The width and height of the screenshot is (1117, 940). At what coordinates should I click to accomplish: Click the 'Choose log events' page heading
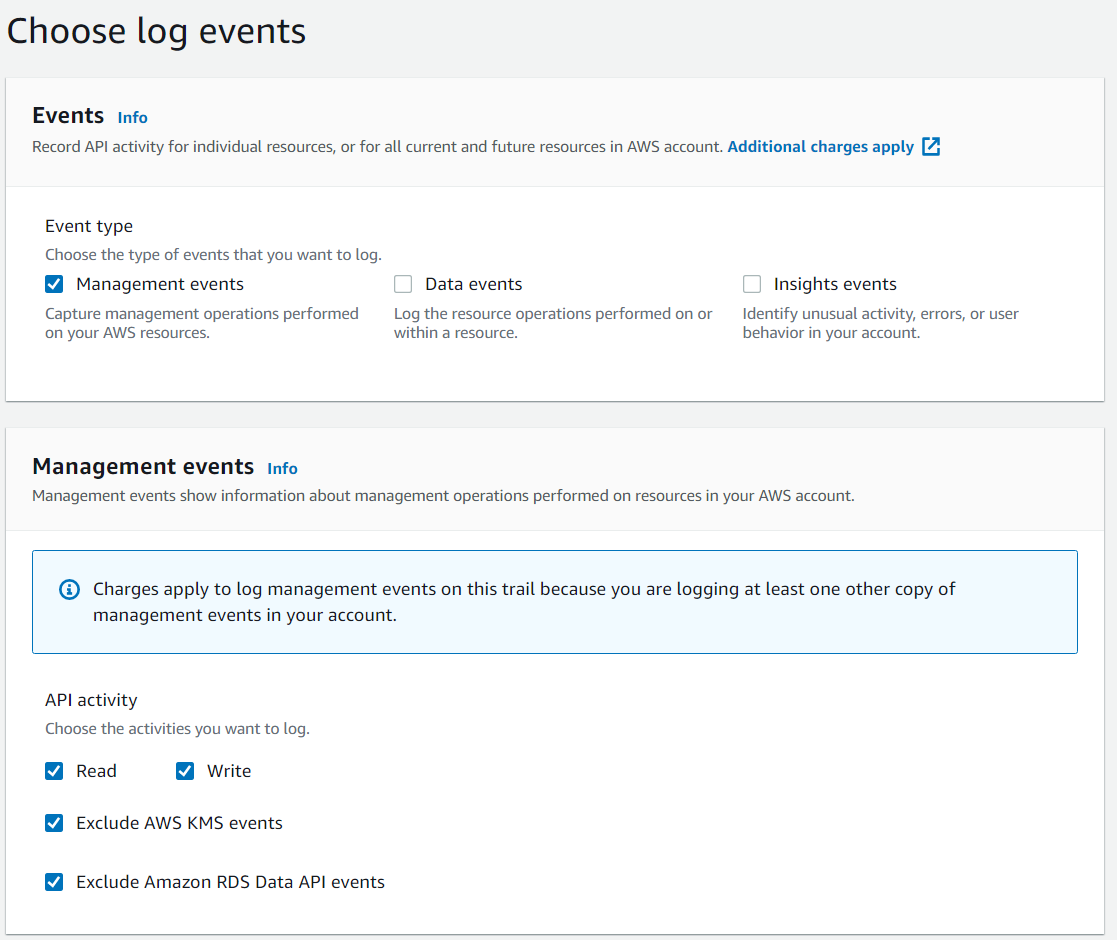[x=156, y=31]
